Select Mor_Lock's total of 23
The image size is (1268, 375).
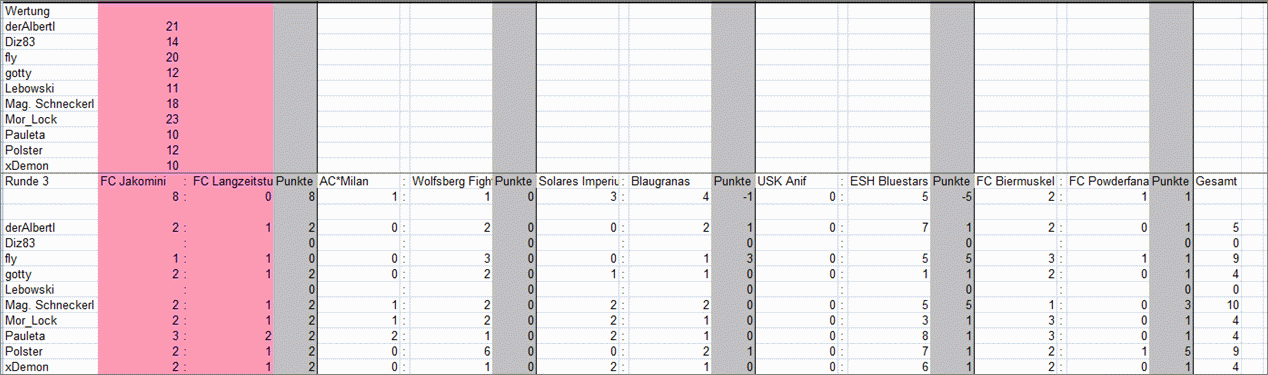pos(172,119)
